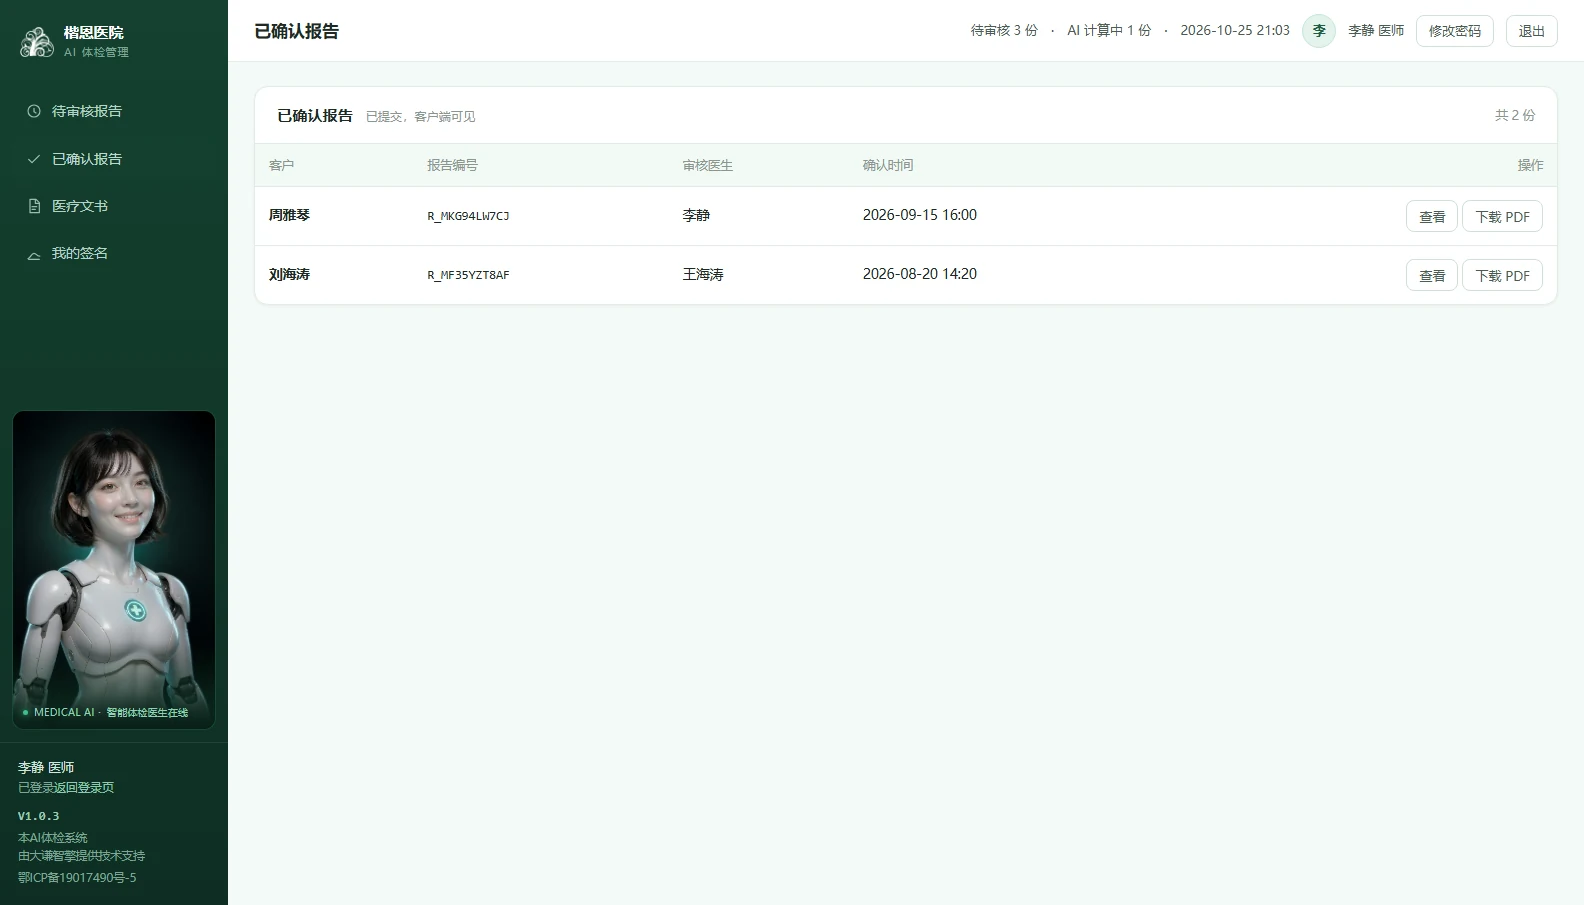Click the 审核医生 column header
The width and height of the screenshot is (1584, 905).
click(x=708, y=165)
